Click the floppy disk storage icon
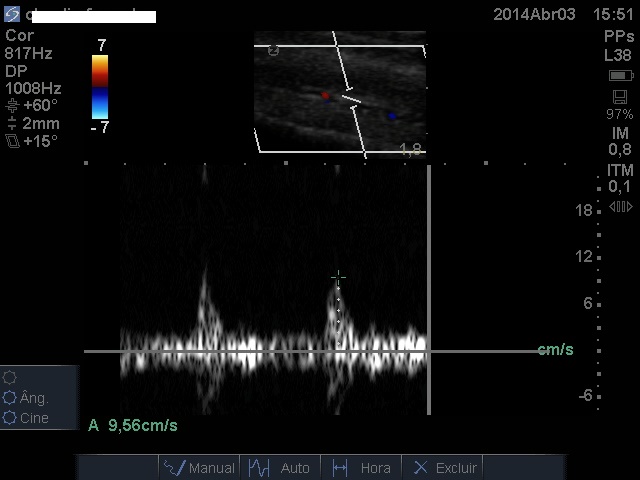Viewport: 640px width, 480px height. coord(620,96)
